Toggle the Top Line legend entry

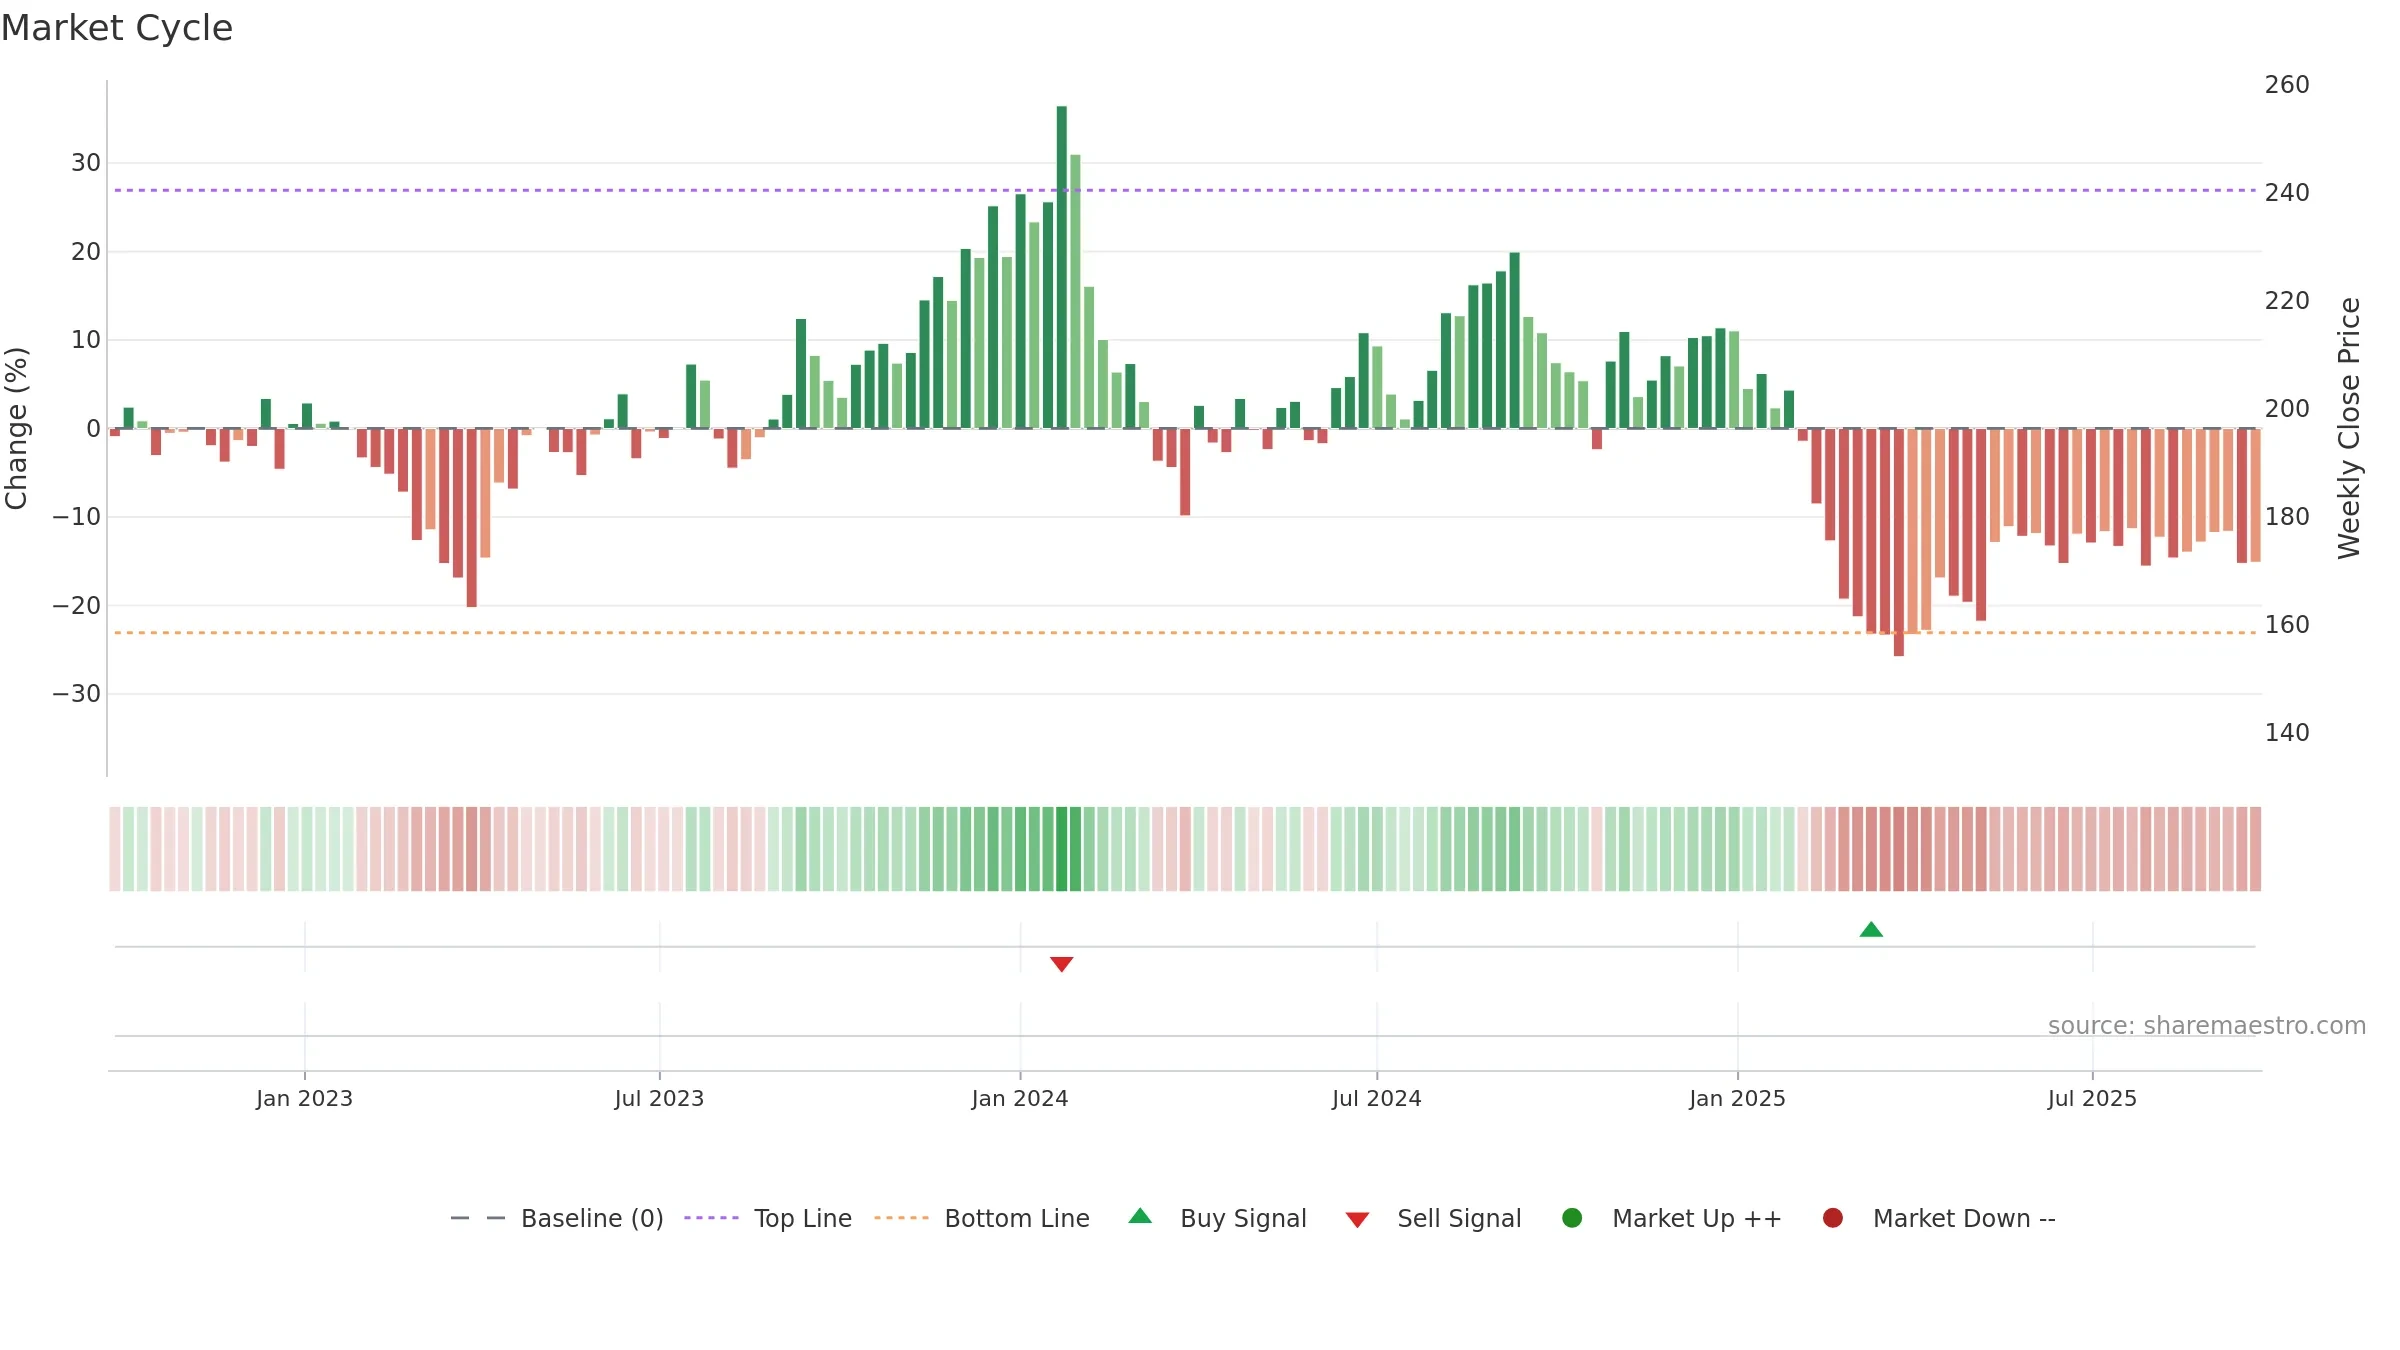point(768,1218)
